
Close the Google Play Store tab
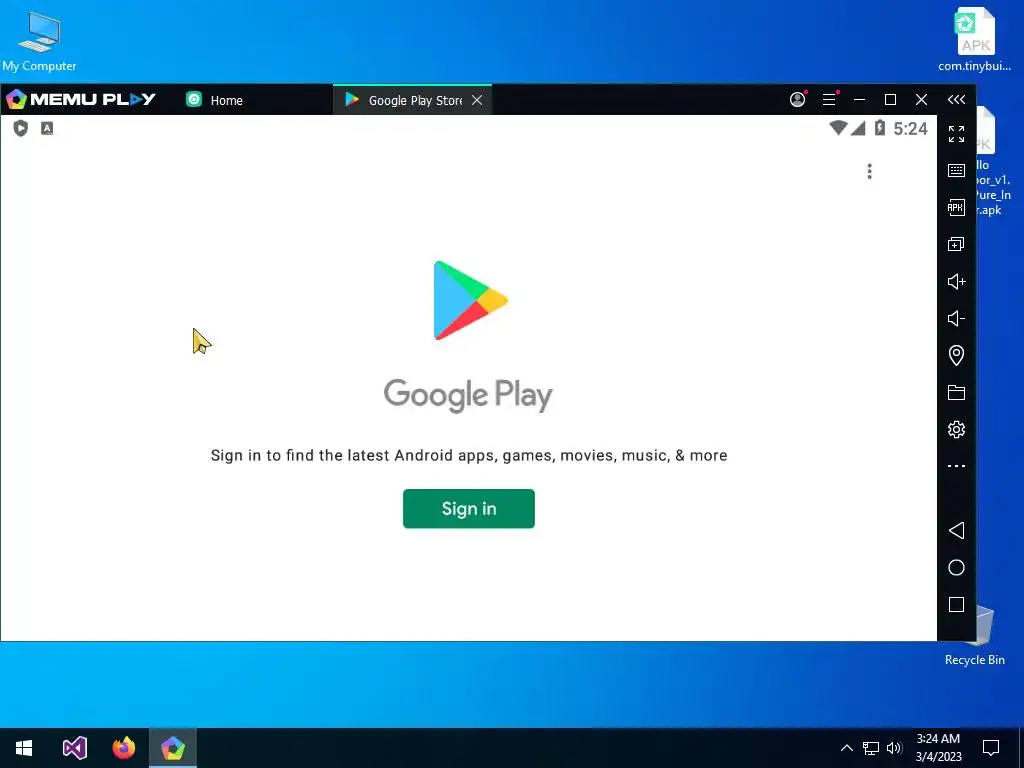tap(477, 100)
